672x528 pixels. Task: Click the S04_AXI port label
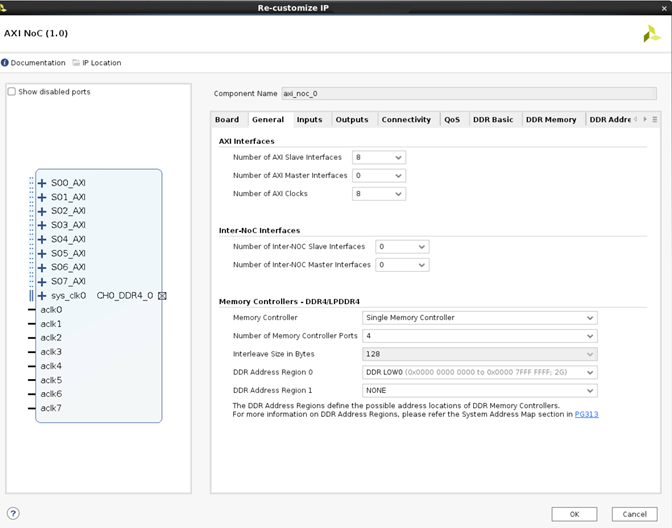click(68, 239)
